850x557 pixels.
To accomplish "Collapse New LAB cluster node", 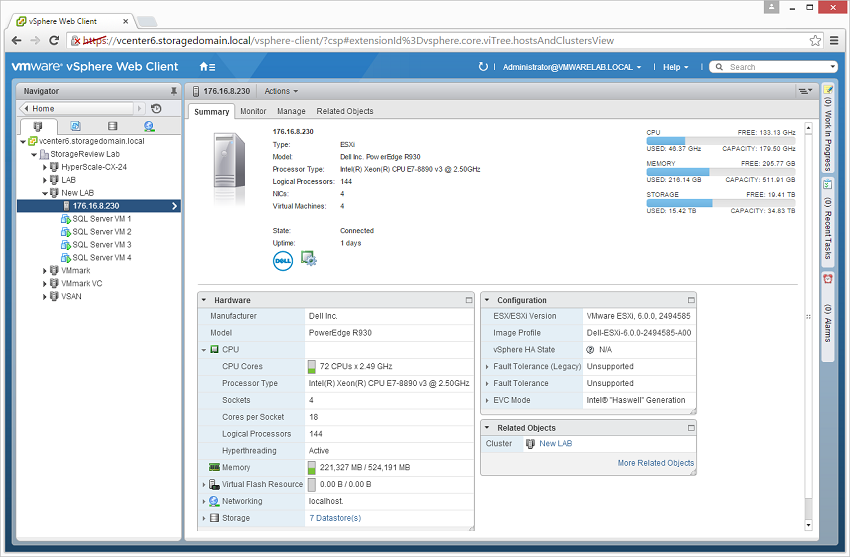I will click(45, 193).
